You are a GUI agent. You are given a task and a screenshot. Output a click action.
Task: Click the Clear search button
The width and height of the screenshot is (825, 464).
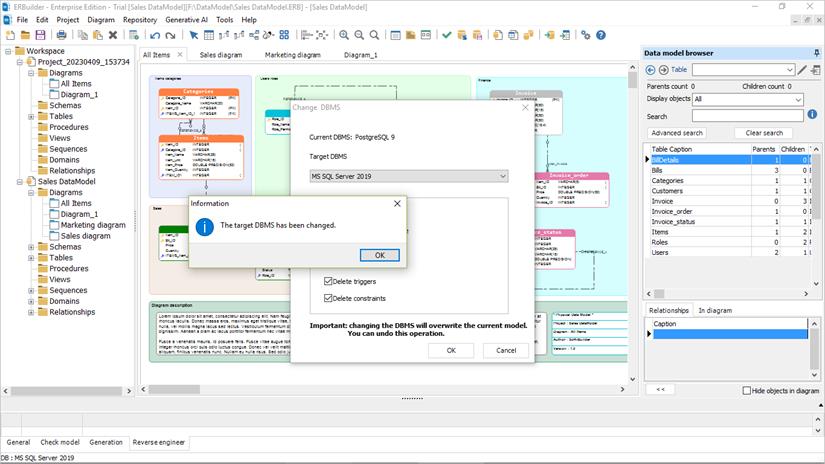point(764,133)
